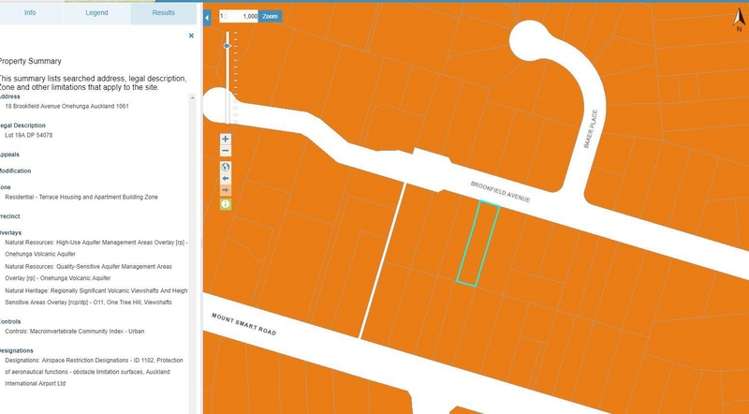Click the results panel scrollbar up arrow
Screen dimensions: 749x414
[193, 98]
